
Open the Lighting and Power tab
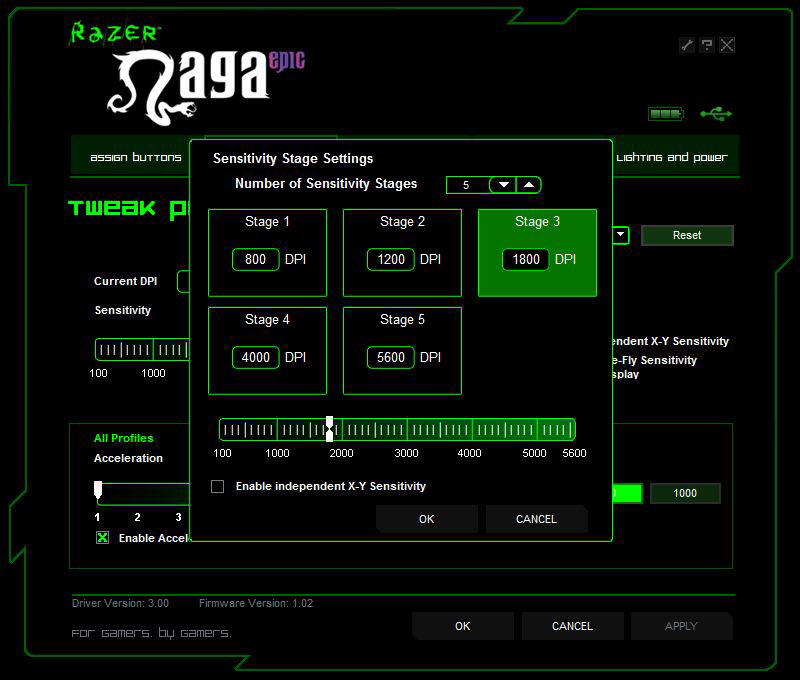(x=672, y=157)
